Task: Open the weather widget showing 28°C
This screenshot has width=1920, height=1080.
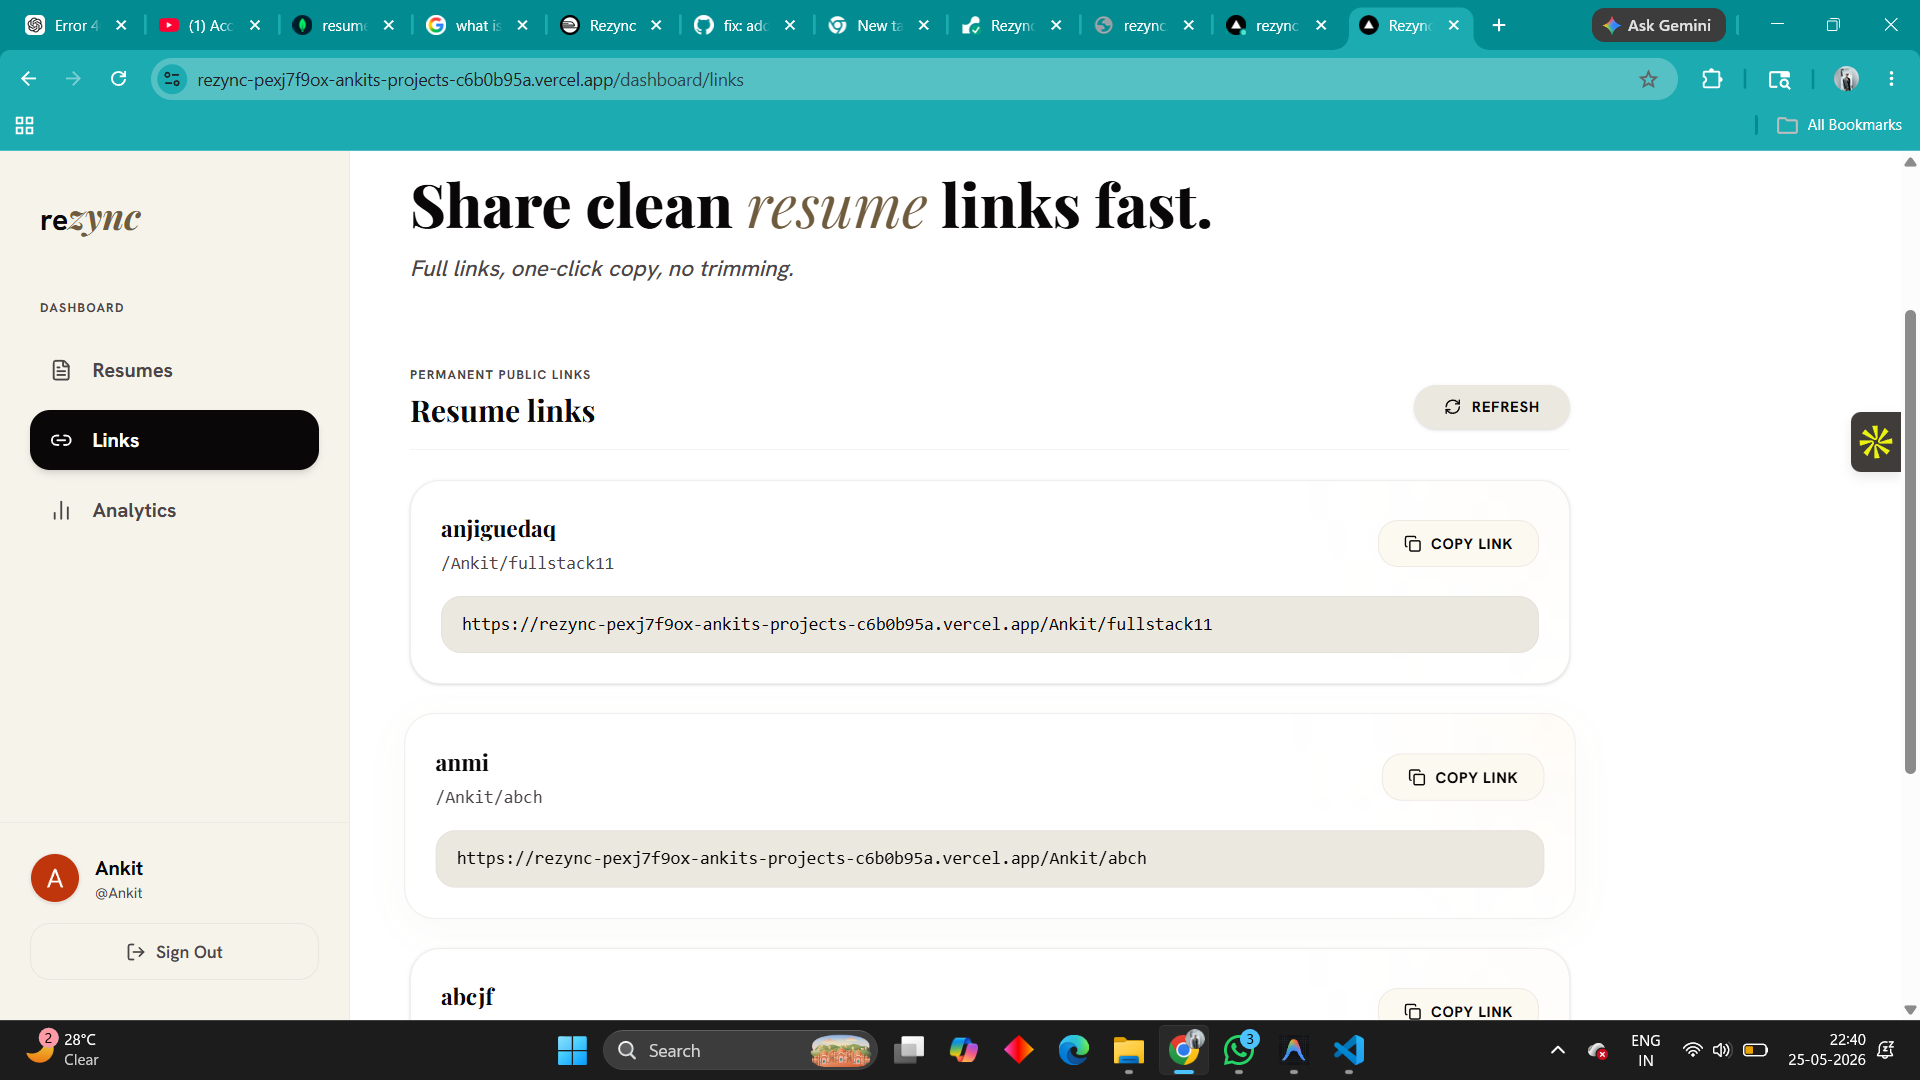Action: pyautogui.click(x=62, y=1050)
